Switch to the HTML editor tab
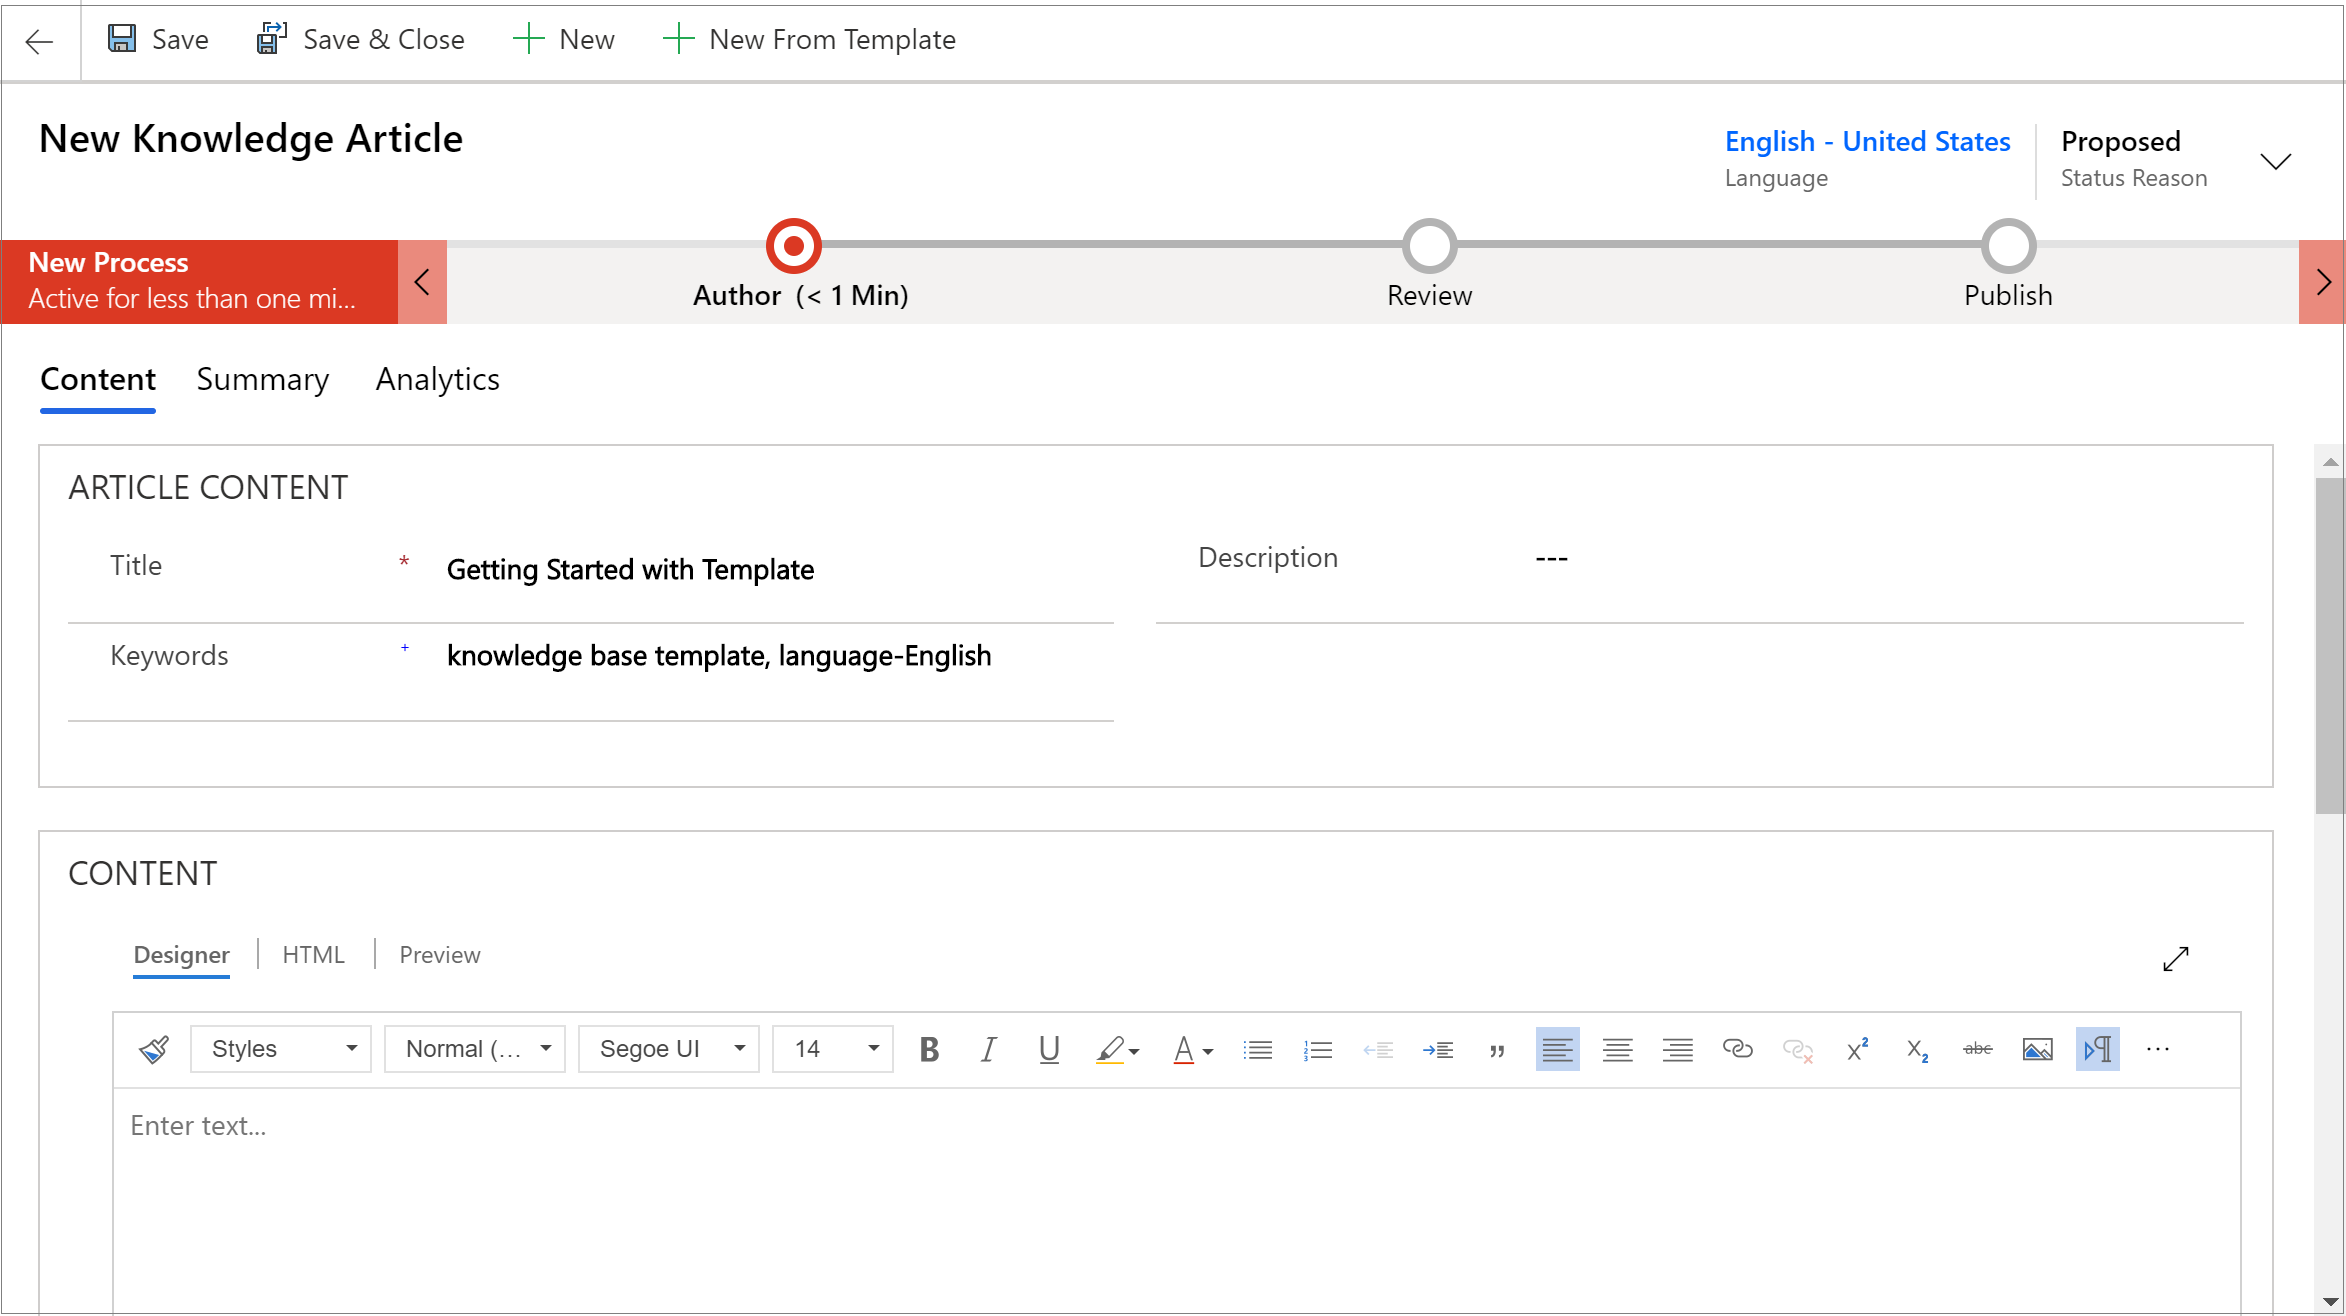Screen dimensions: 2346x1316 click(x=313, y=954)
